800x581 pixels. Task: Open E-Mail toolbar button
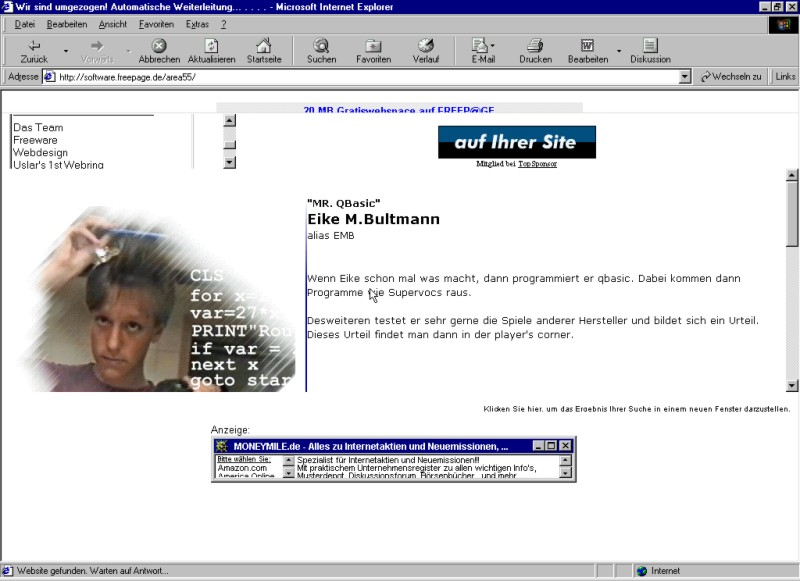(483, 51)
